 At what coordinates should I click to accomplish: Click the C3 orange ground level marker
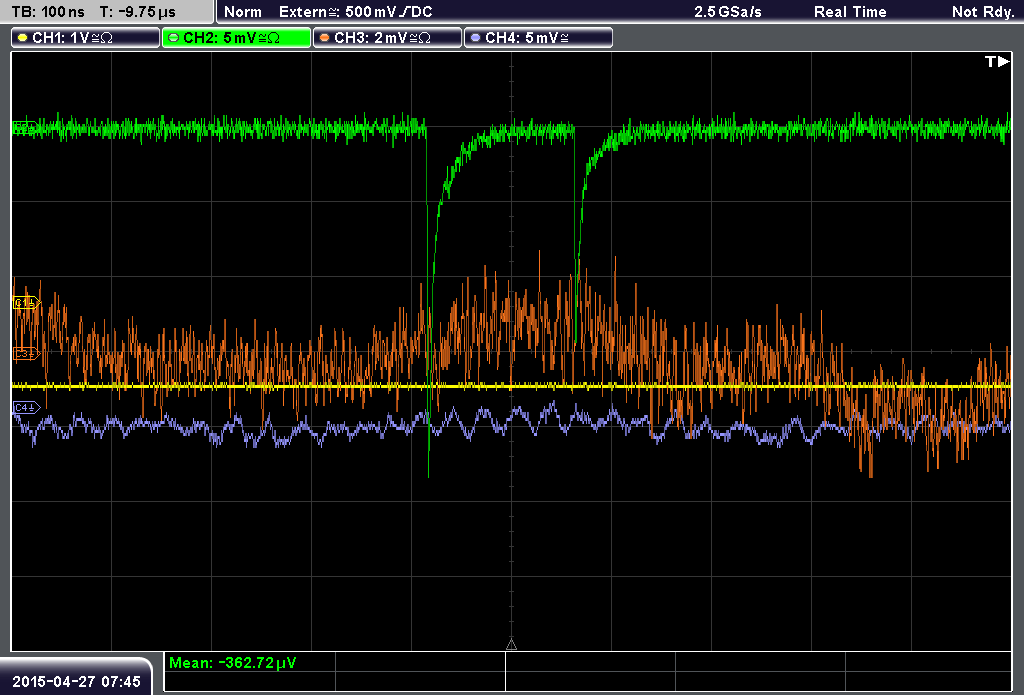(26, 353)
